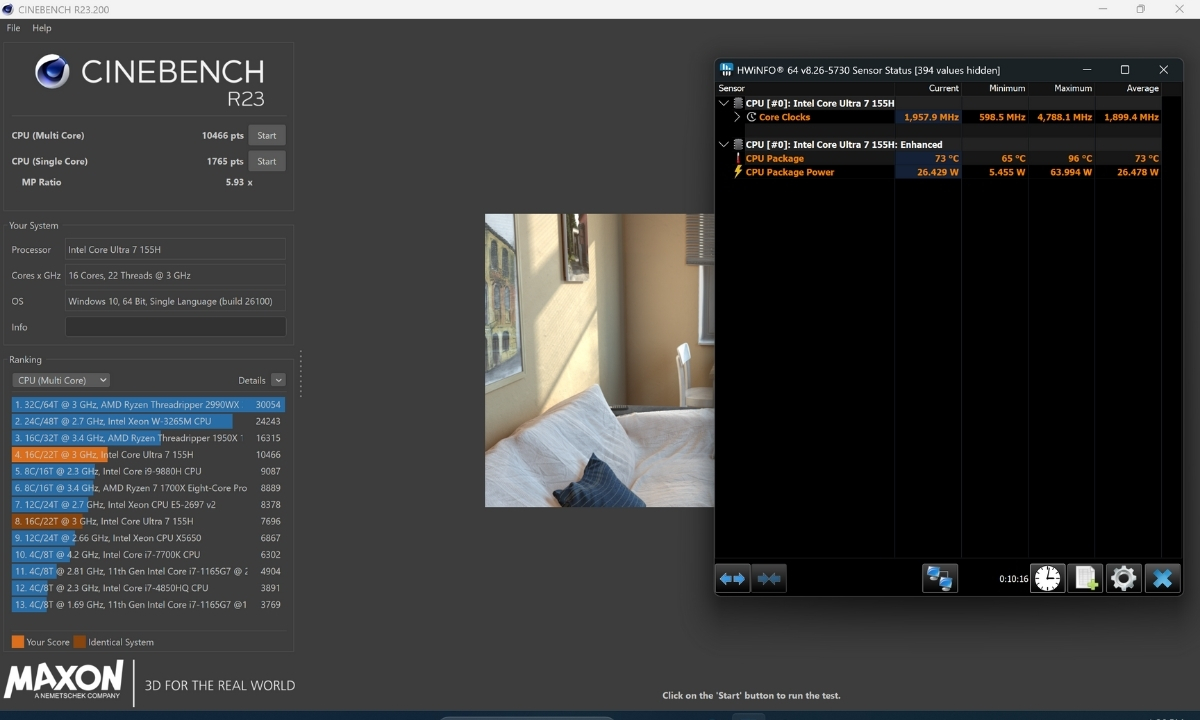Open the File menu in Cinebench
This screenshot has height=720, width=1200.
point(14,28)
